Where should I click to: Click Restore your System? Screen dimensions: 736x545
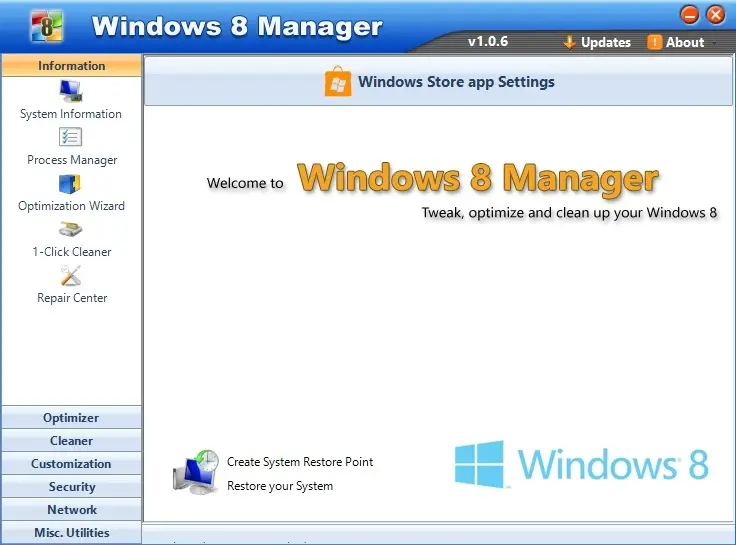click(x=280, y=486)
